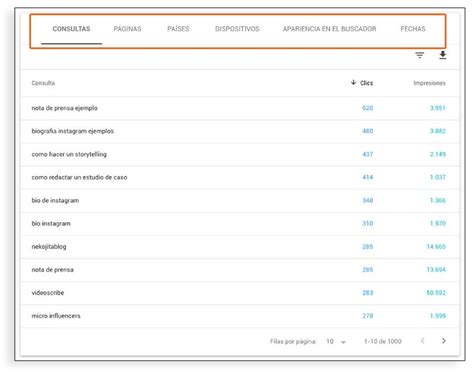Select the query 'videoscribe'
The image size is (474, 372).
tap(48, 293)
